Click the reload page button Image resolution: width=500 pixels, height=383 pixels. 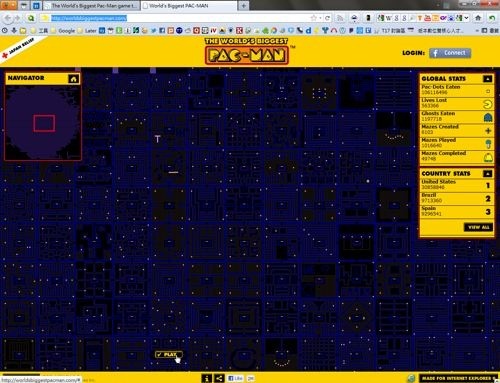[x=328, y=18]
